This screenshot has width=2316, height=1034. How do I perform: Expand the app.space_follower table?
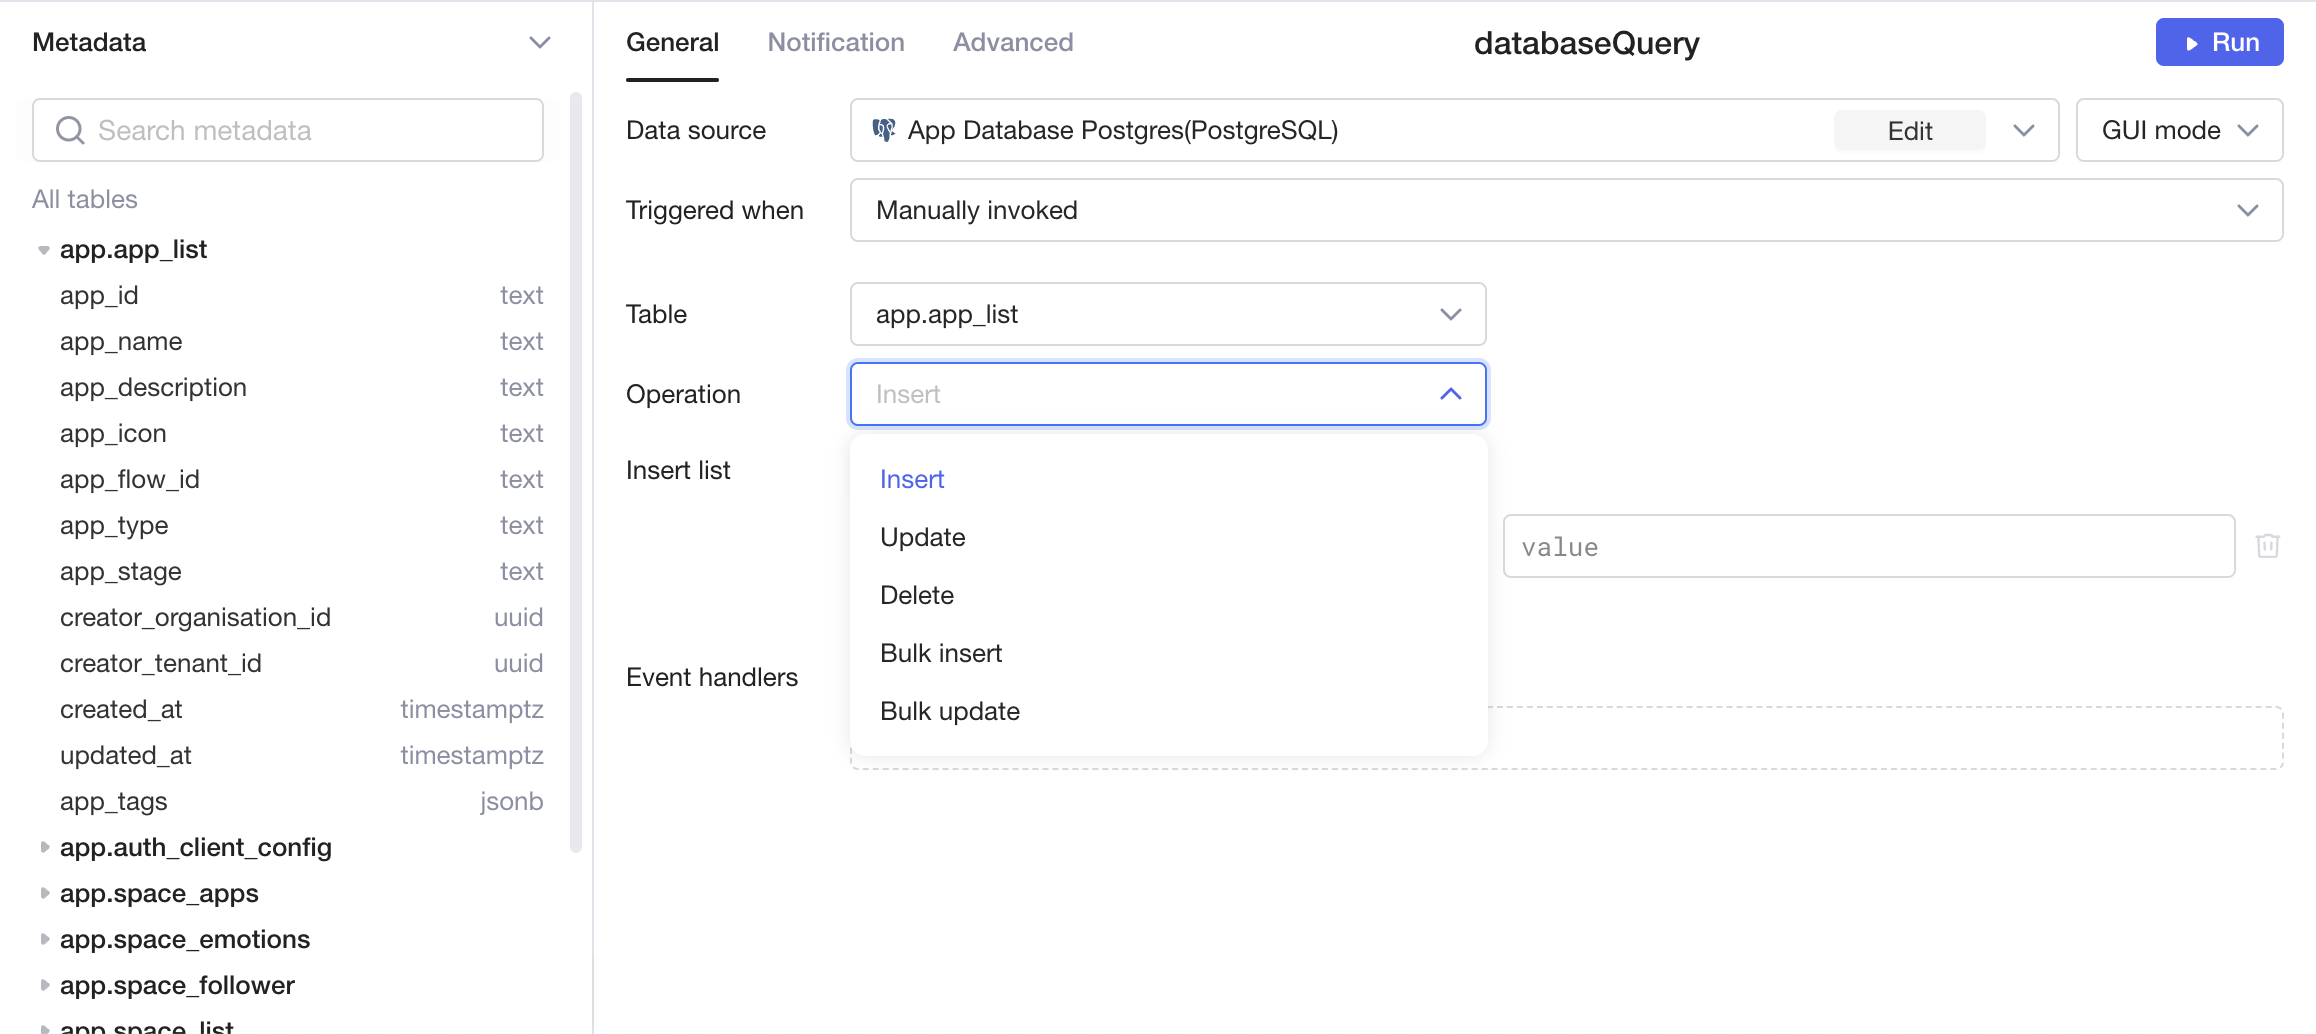[44, 985]
